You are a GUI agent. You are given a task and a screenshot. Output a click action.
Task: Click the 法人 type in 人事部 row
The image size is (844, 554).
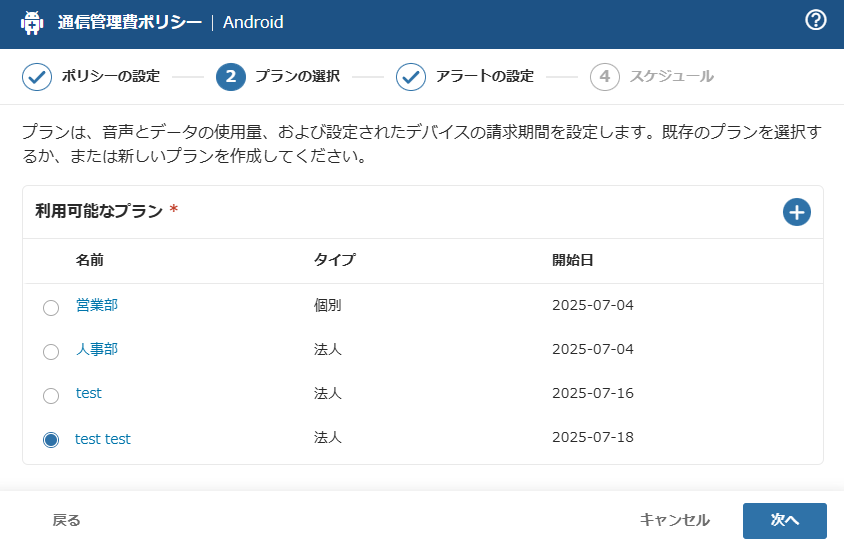(327, 349)
